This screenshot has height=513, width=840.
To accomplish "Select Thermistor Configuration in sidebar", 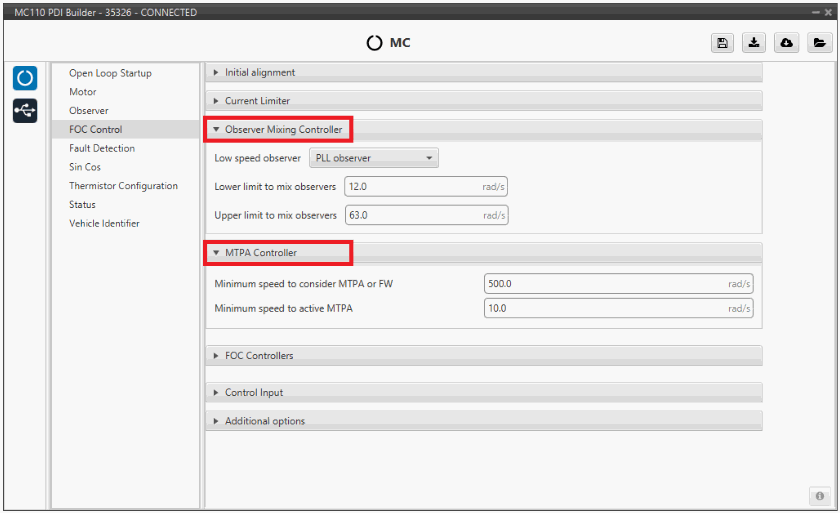I will point(123,186).
